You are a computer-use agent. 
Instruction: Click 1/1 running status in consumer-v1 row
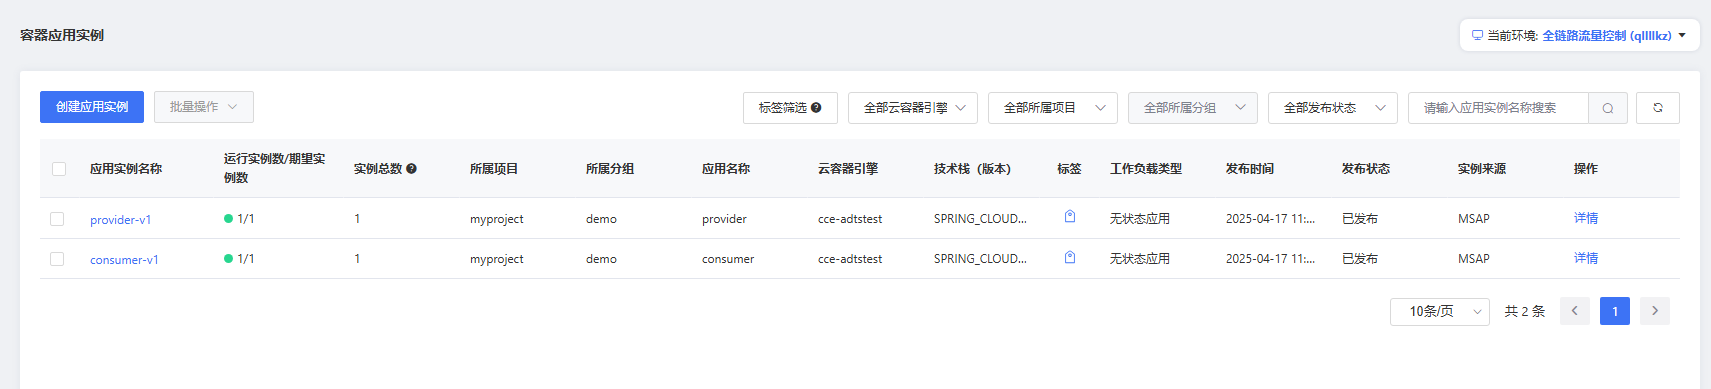pos(239,258)
